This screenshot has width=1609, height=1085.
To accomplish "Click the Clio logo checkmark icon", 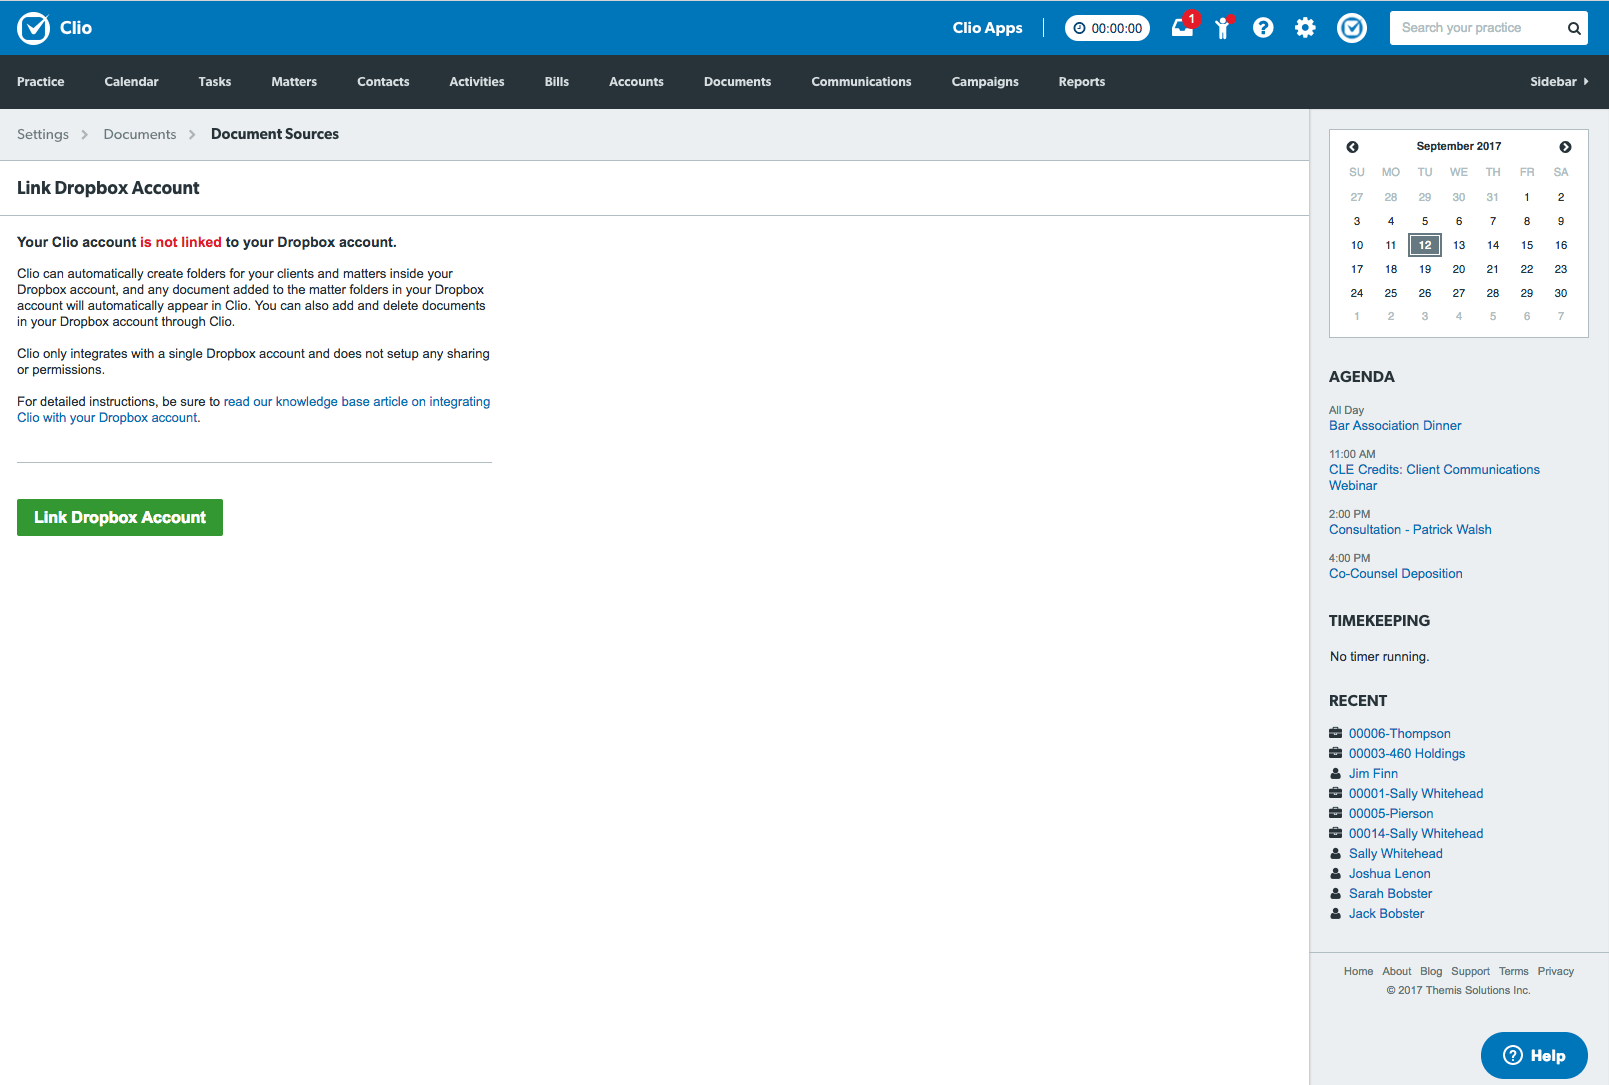I will coord(33,28).
